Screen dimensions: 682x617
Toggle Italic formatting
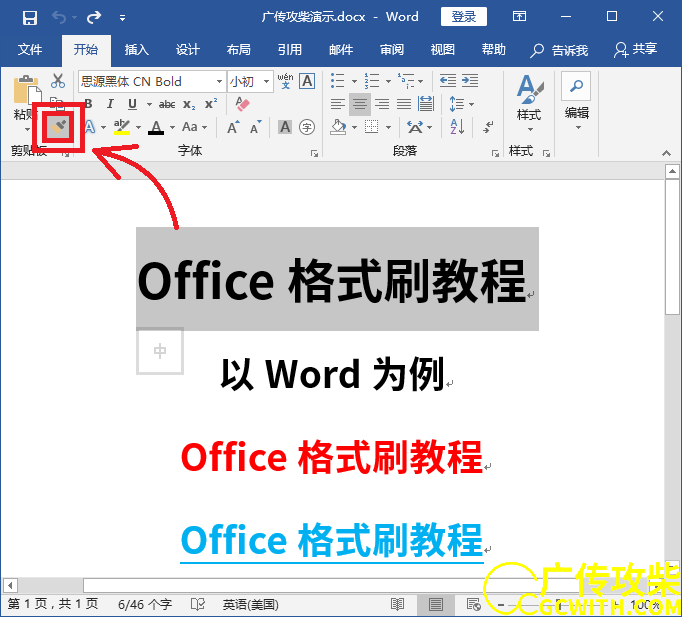coord(110,104)
